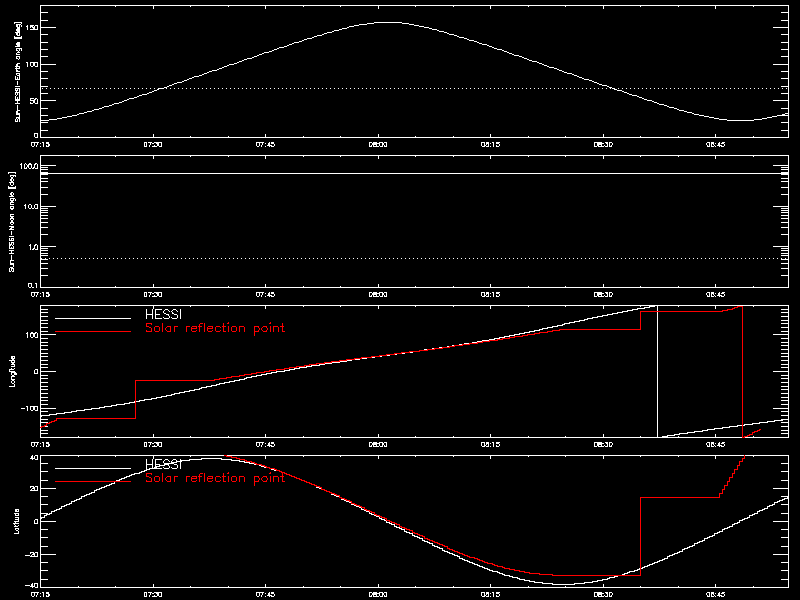Click the -40 tick on Latitude axis

point(32,586)
